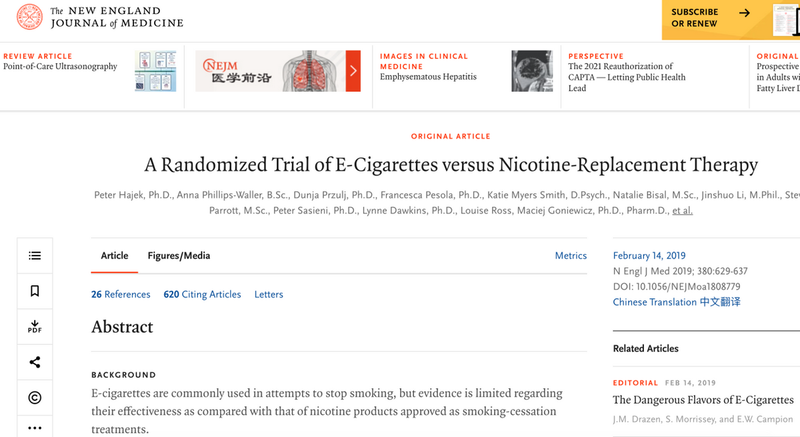This screenshot has height=437, width=800.
Task: View the 26 References link
Action: (121, 294)
